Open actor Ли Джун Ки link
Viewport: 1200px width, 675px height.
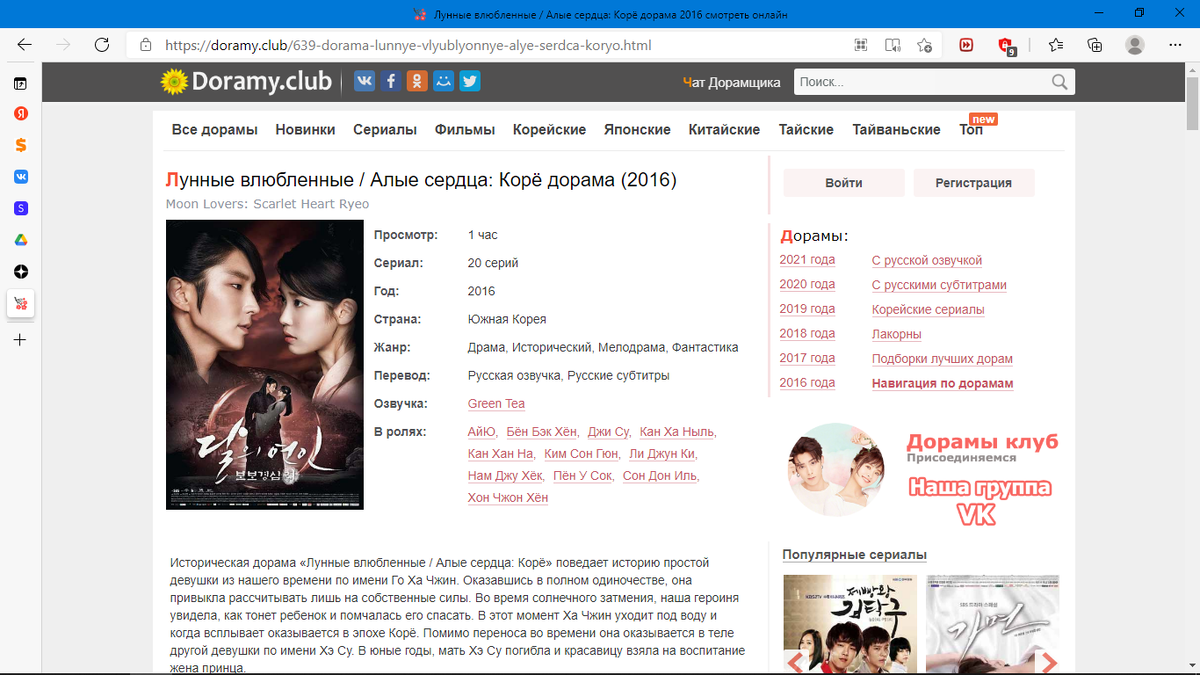click(x=661, y=454)
